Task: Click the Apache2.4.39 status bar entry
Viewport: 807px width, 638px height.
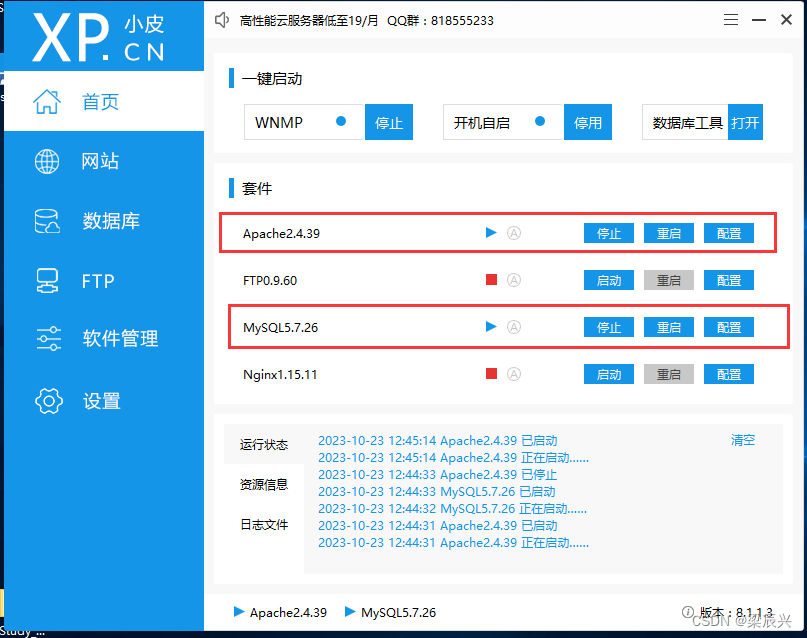Action: 280,612
